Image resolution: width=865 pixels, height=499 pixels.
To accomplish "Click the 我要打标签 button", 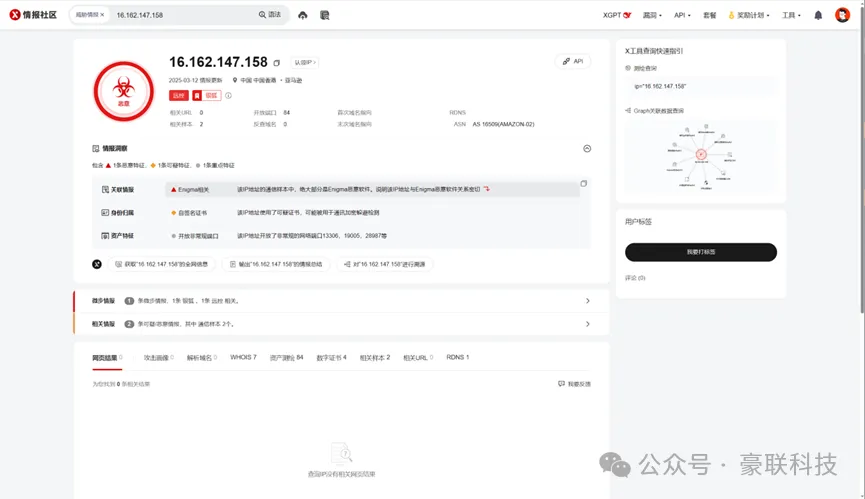I will pos(700,252).
